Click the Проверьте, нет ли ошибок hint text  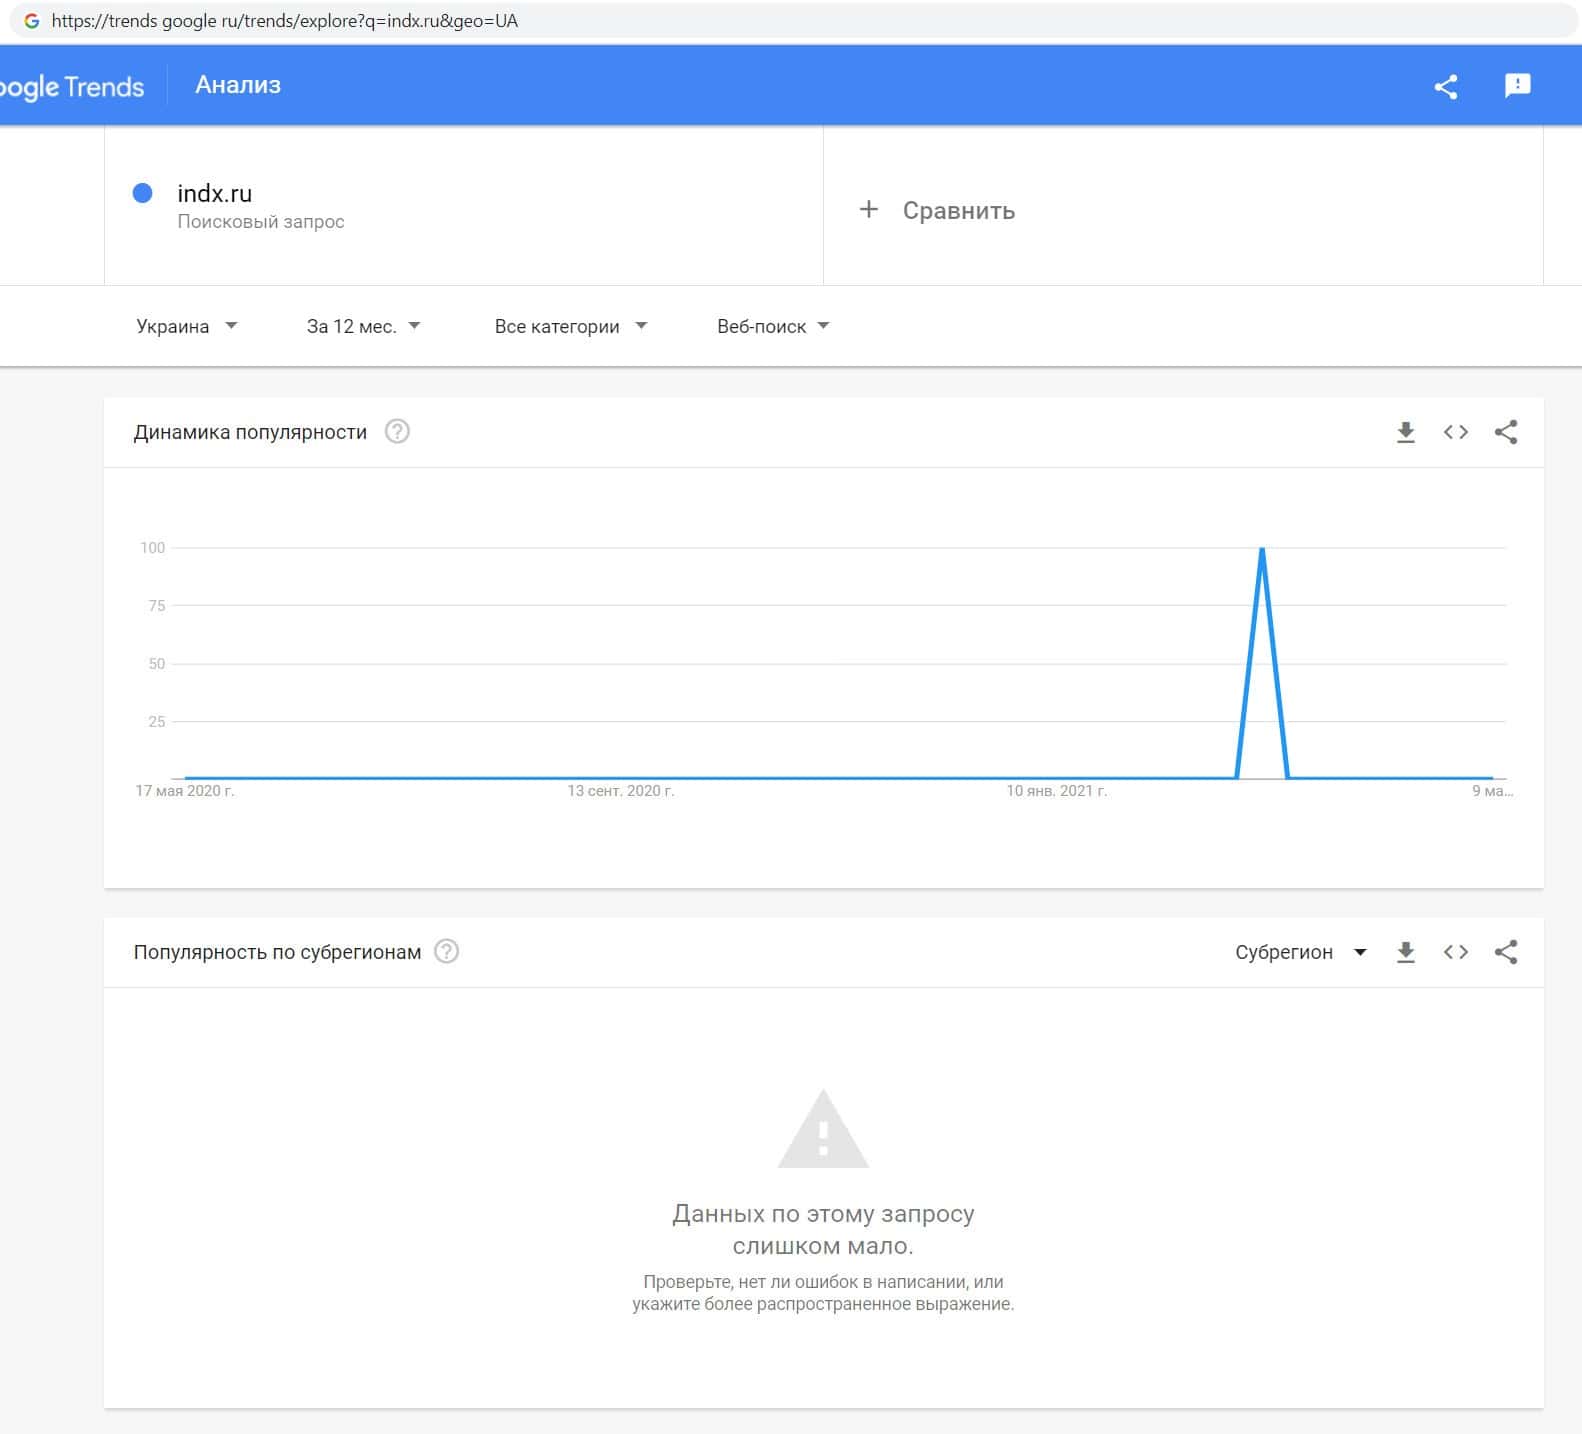(x=823, y=1293)
